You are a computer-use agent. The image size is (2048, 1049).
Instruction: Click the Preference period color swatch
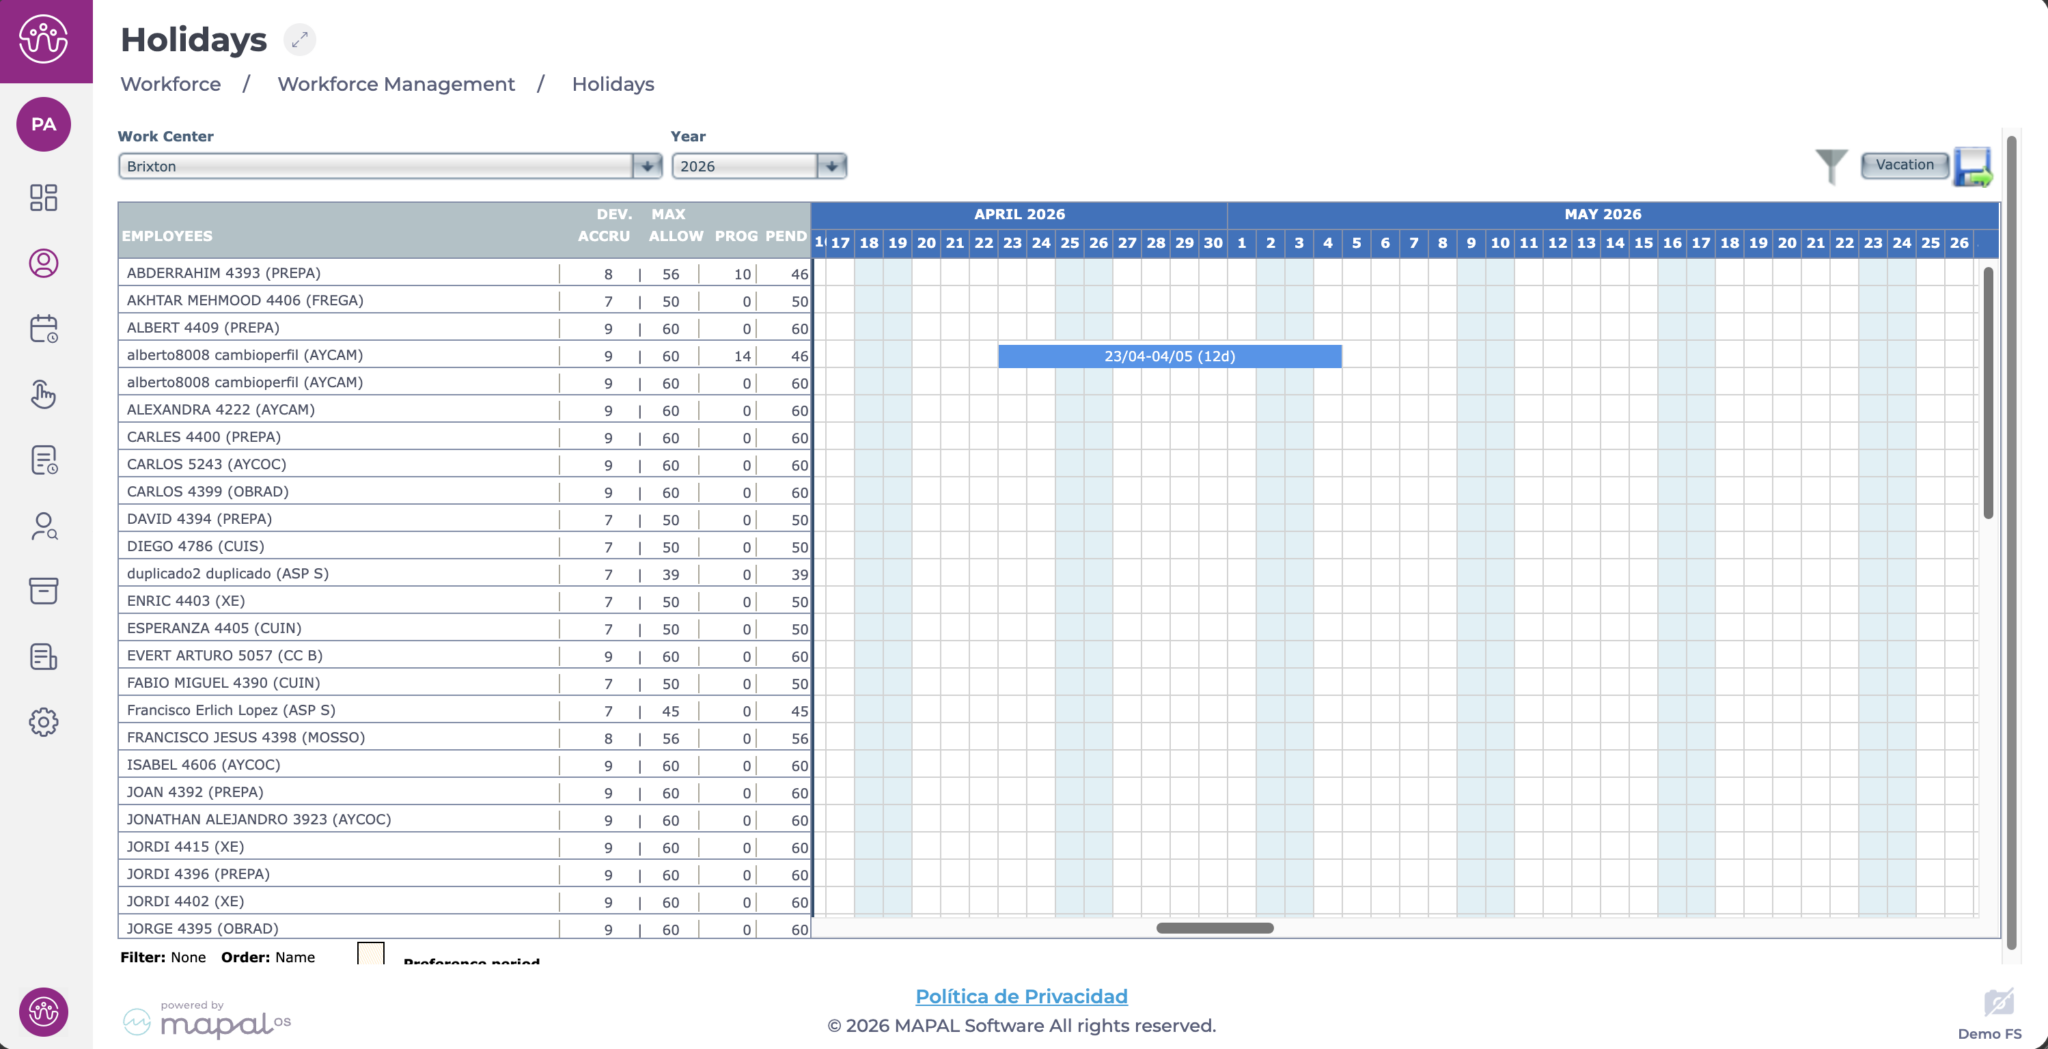371,953
